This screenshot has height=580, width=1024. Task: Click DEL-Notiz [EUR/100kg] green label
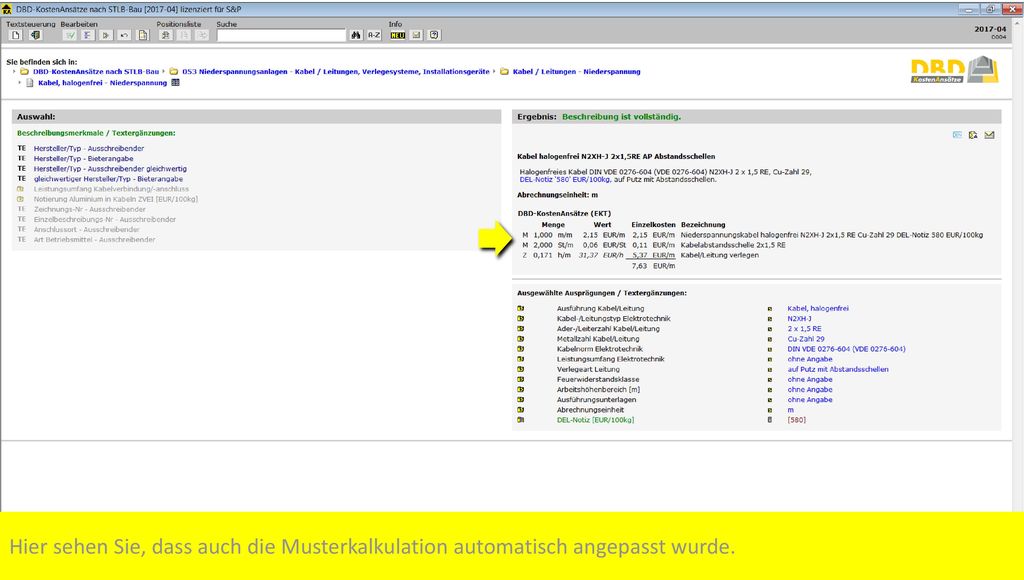(595, 420)
